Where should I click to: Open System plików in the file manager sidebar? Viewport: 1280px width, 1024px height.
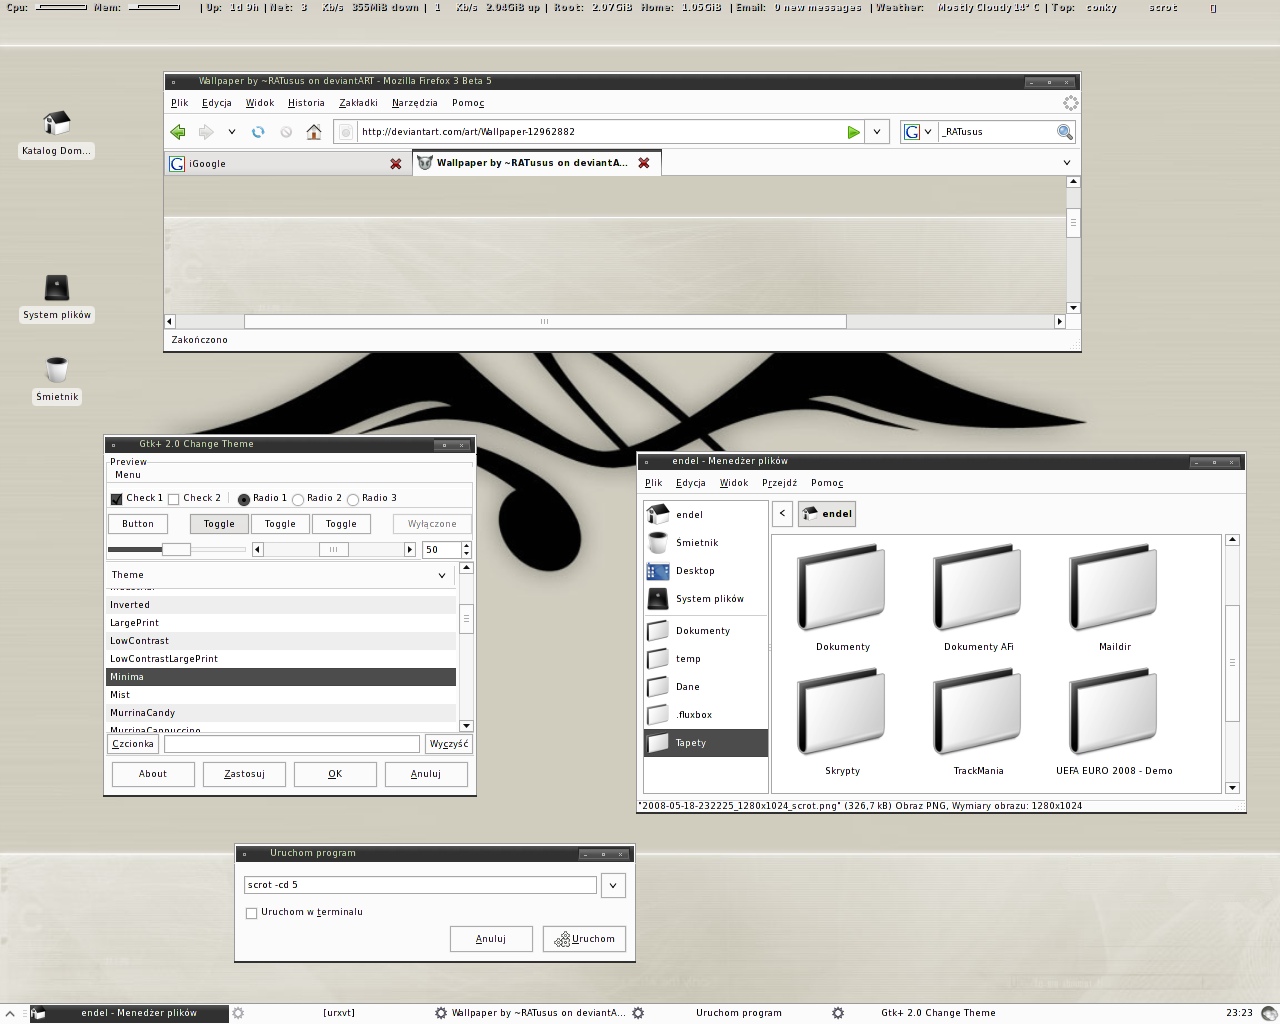[x=706, y=599]
